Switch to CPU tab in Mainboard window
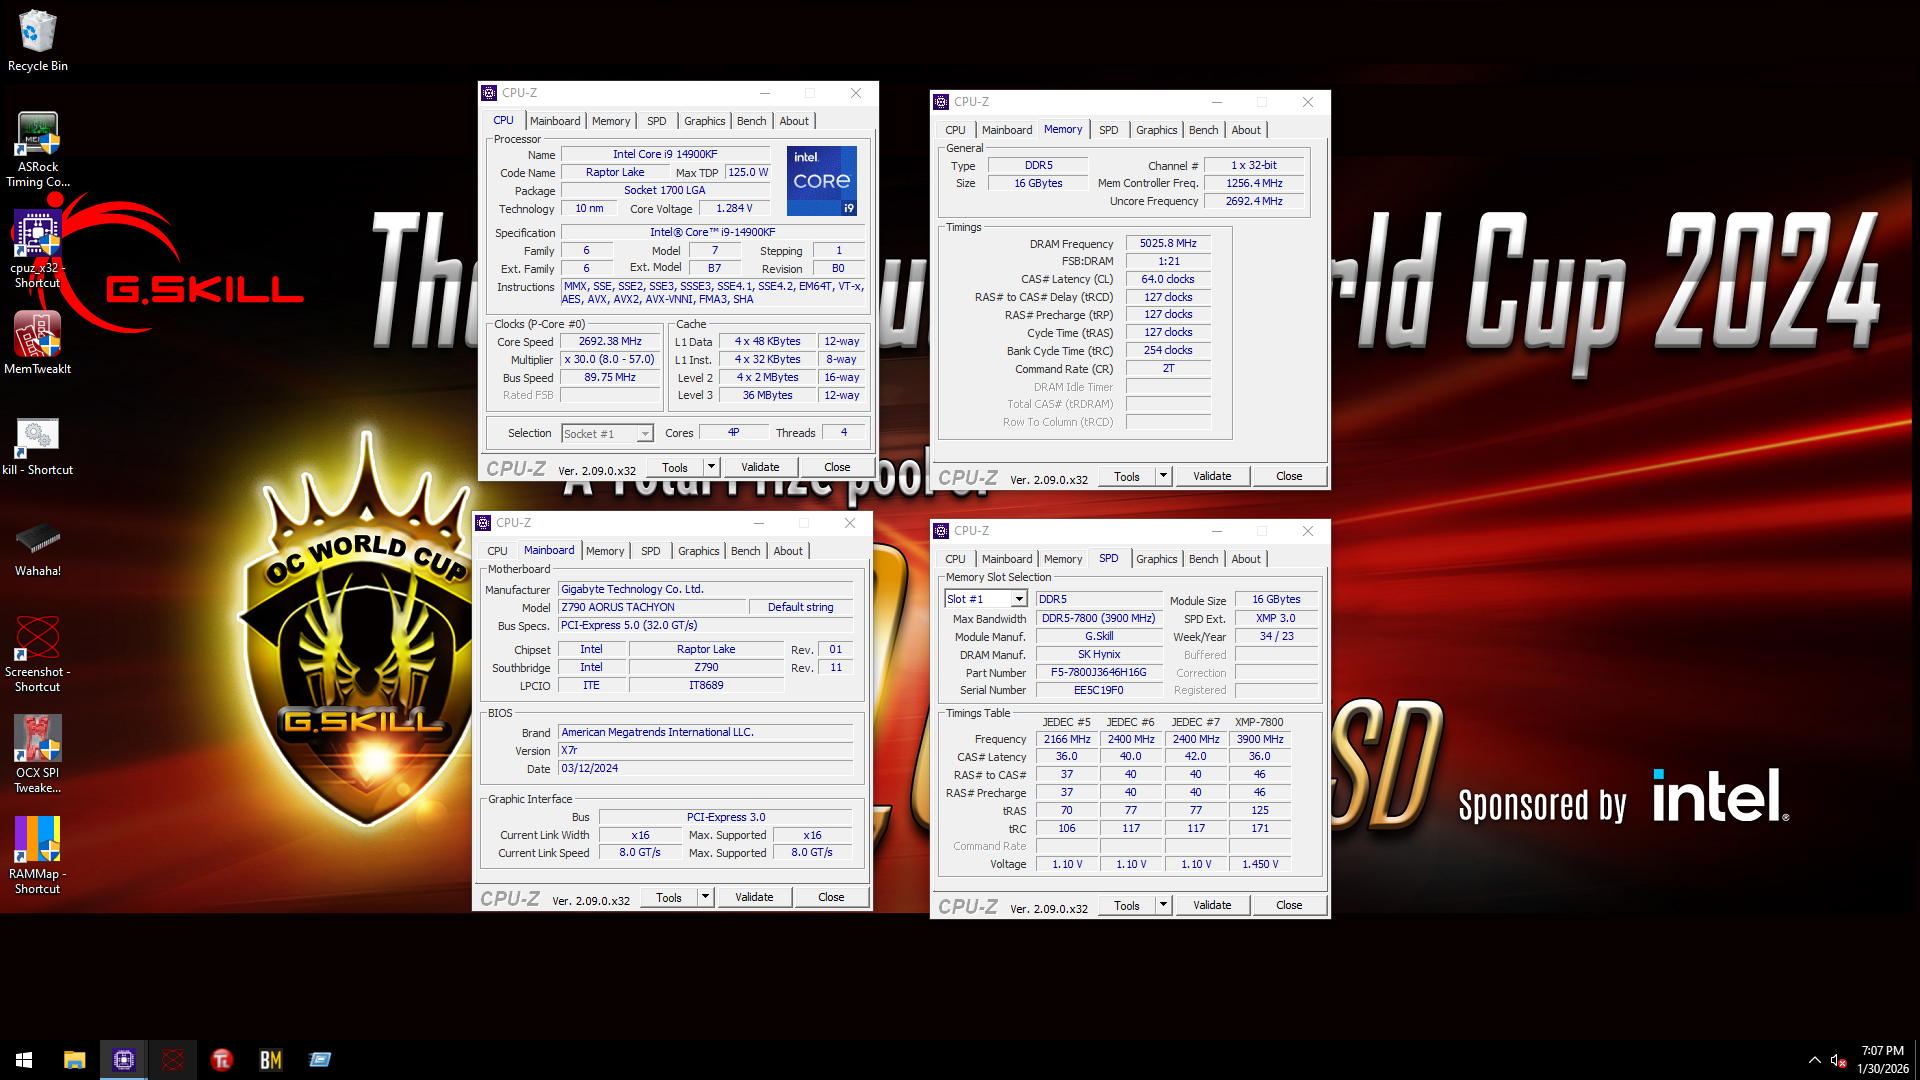Viewport: 1920px width, 1080px height. point(497,551)
